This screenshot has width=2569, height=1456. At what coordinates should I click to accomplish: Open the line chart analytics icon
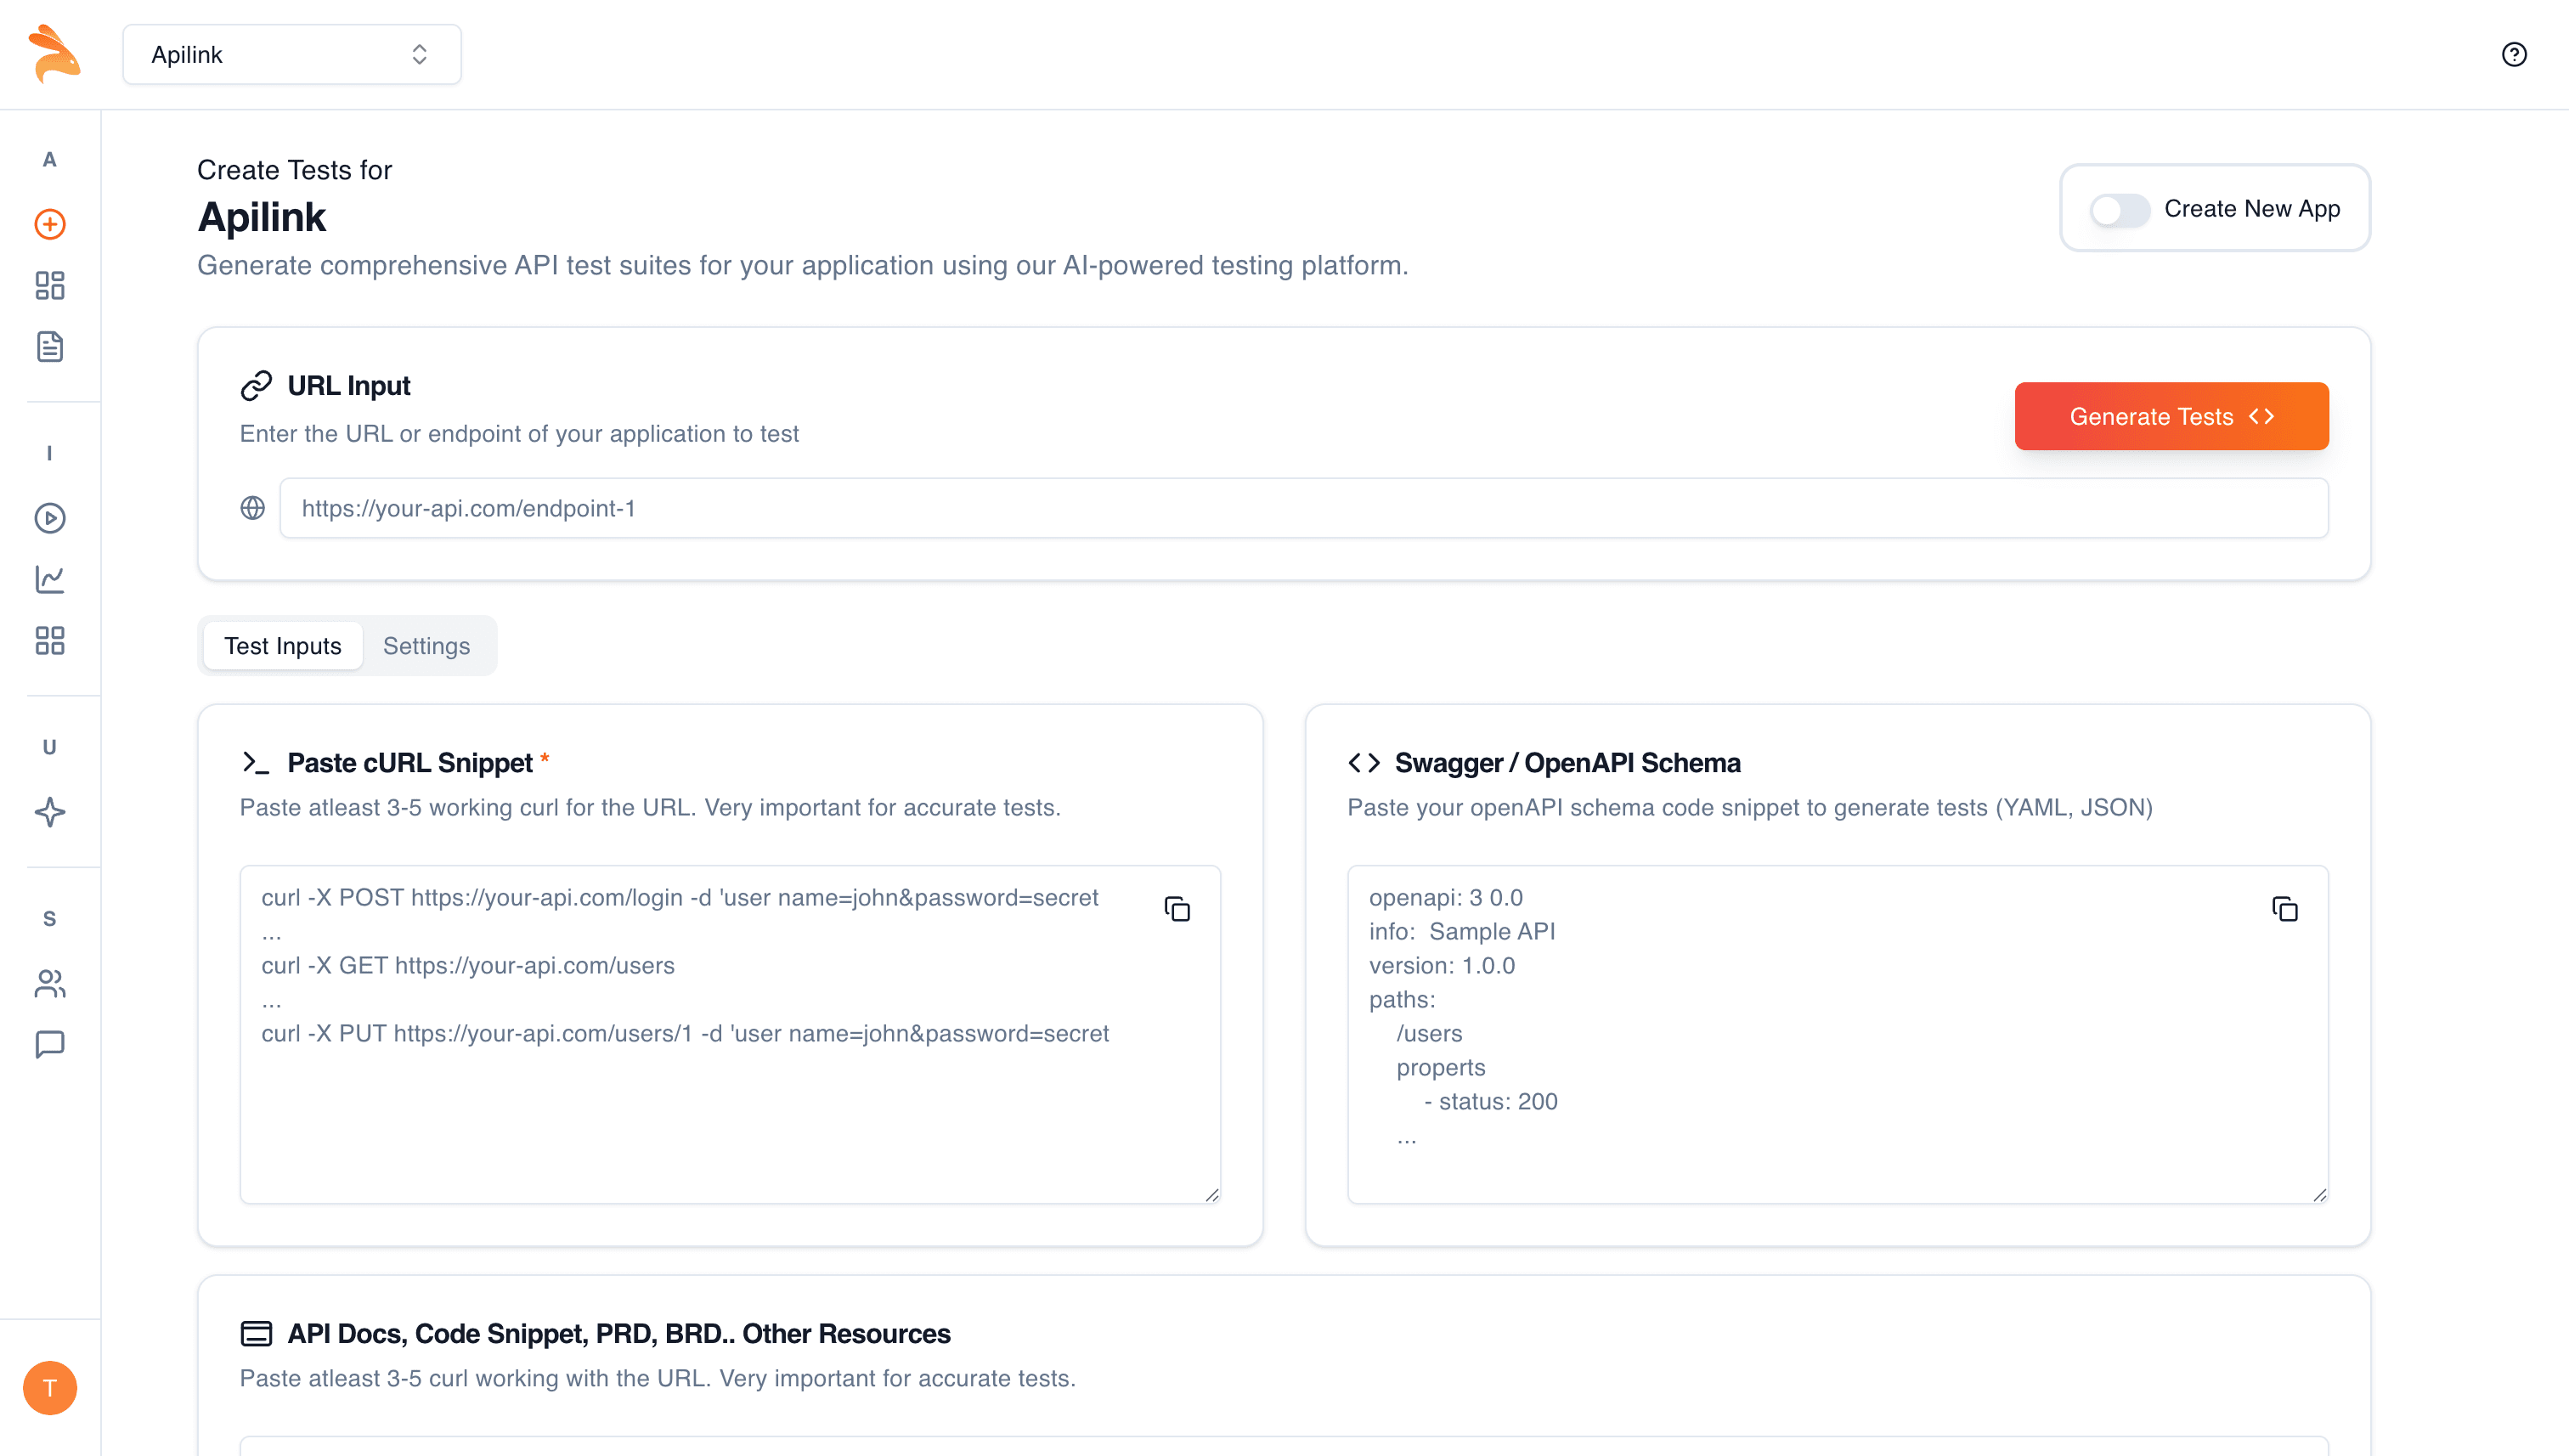pos(50,579)
